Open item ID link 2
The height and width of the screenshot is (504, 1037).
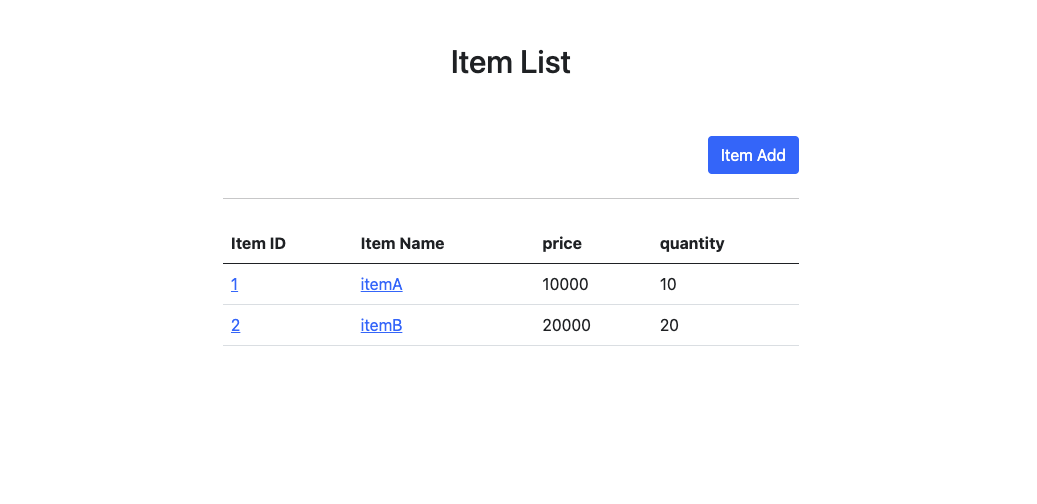235,325
